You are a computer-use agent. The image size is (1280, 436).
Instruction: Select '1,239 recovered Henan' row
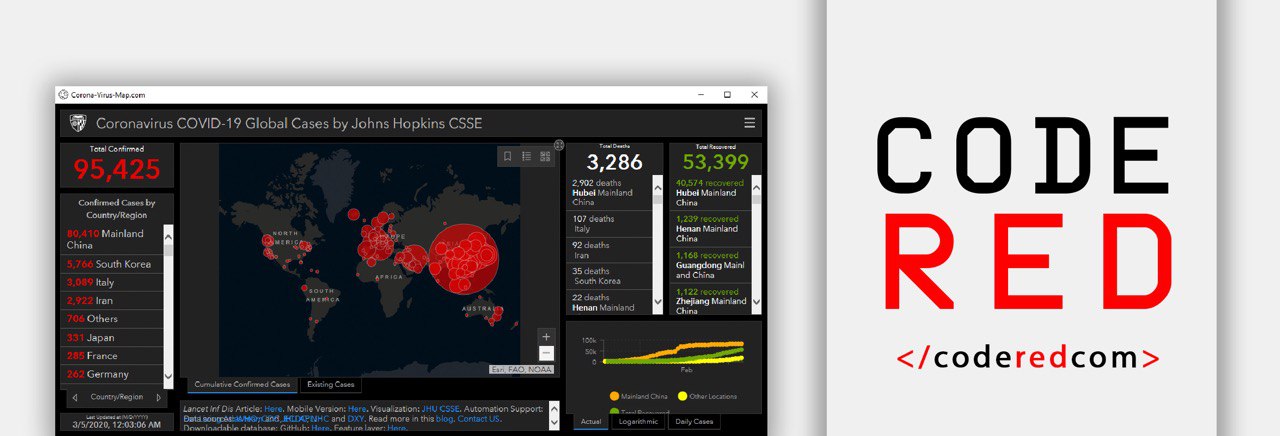click(x=711, y=228)
